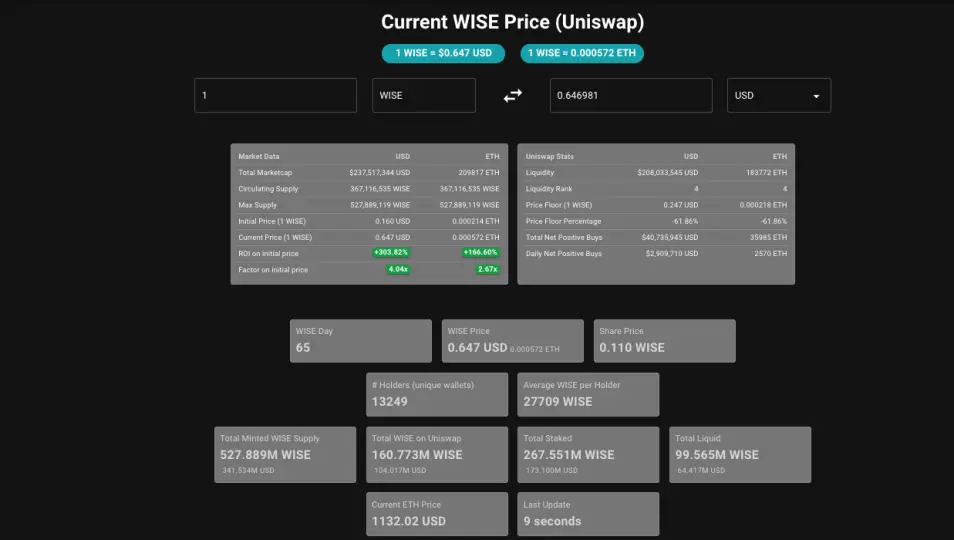Click Daily Net Positive Buys $2,909,710 USD
954x540 pixels.
pos(672,254)
